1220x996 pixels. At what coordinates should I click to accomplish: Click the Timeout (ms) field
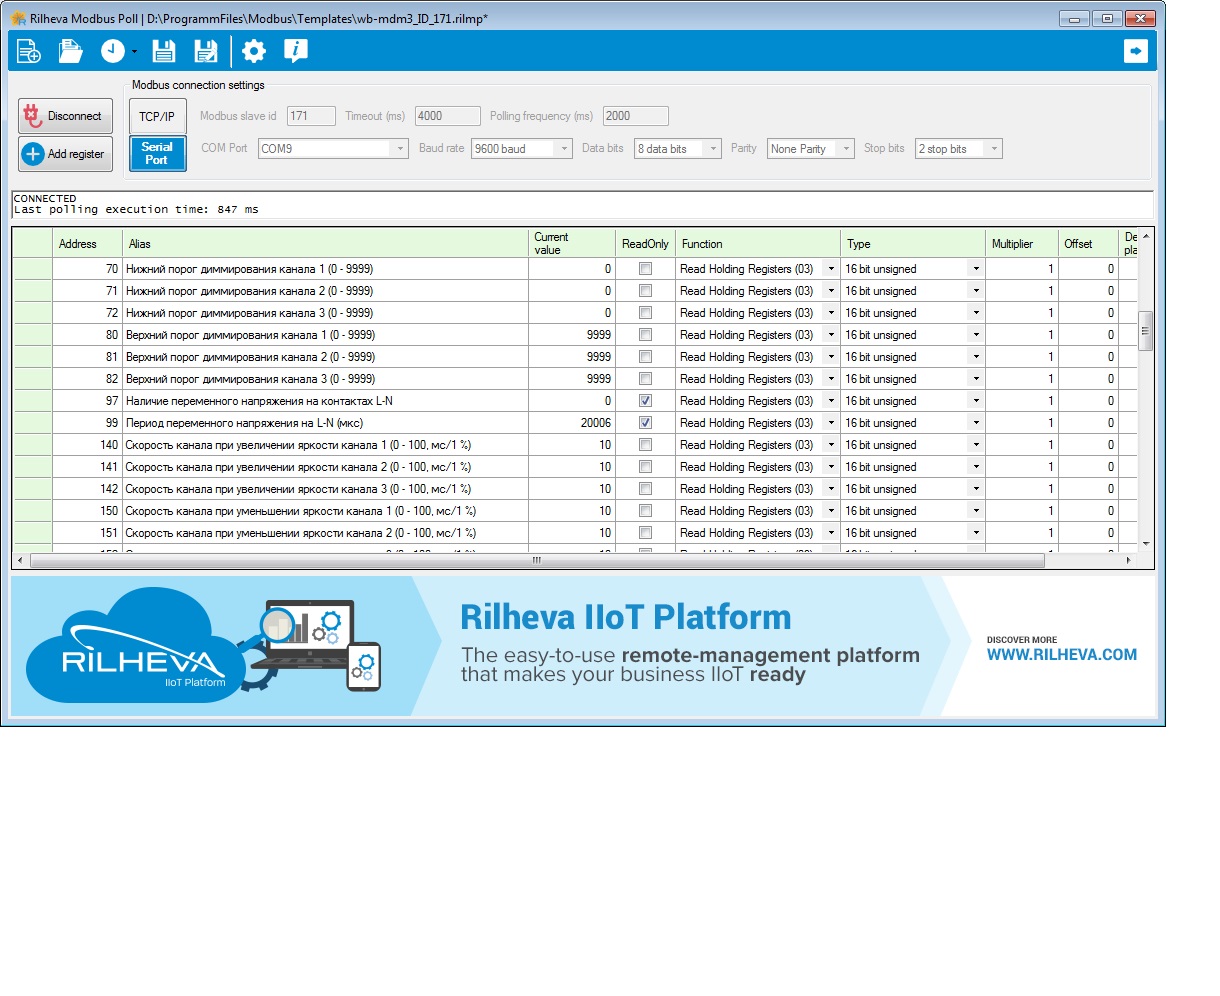tap(448, 116)
